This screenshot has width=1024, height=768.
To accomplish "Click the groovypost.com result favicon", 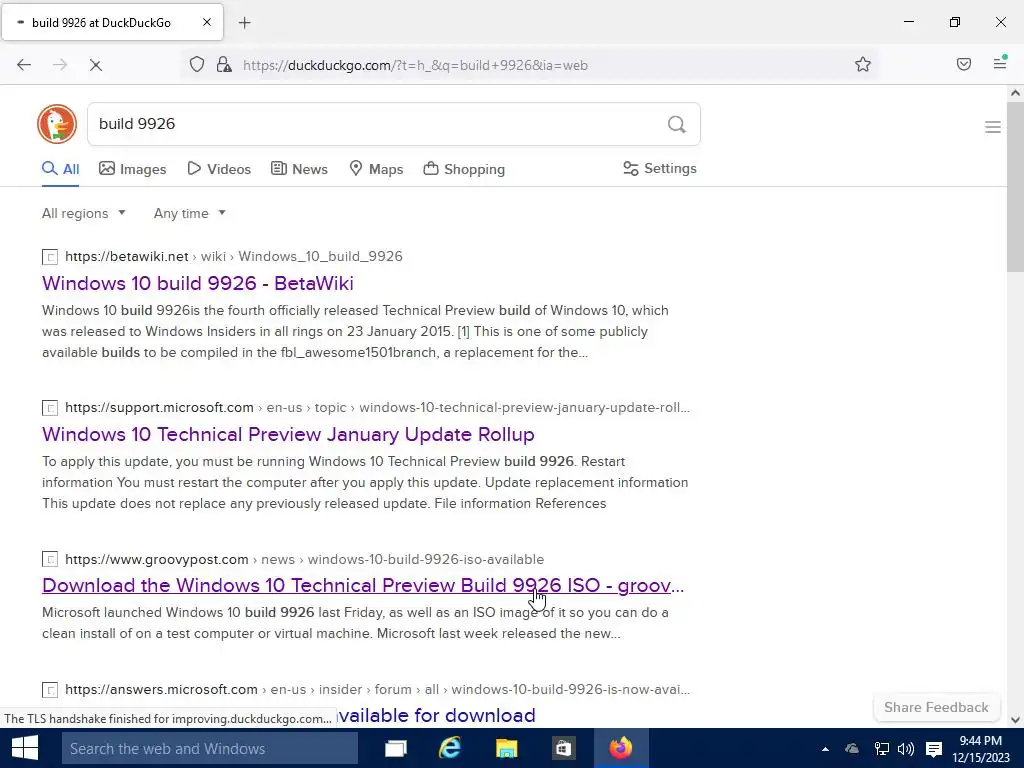I will 50,560.
